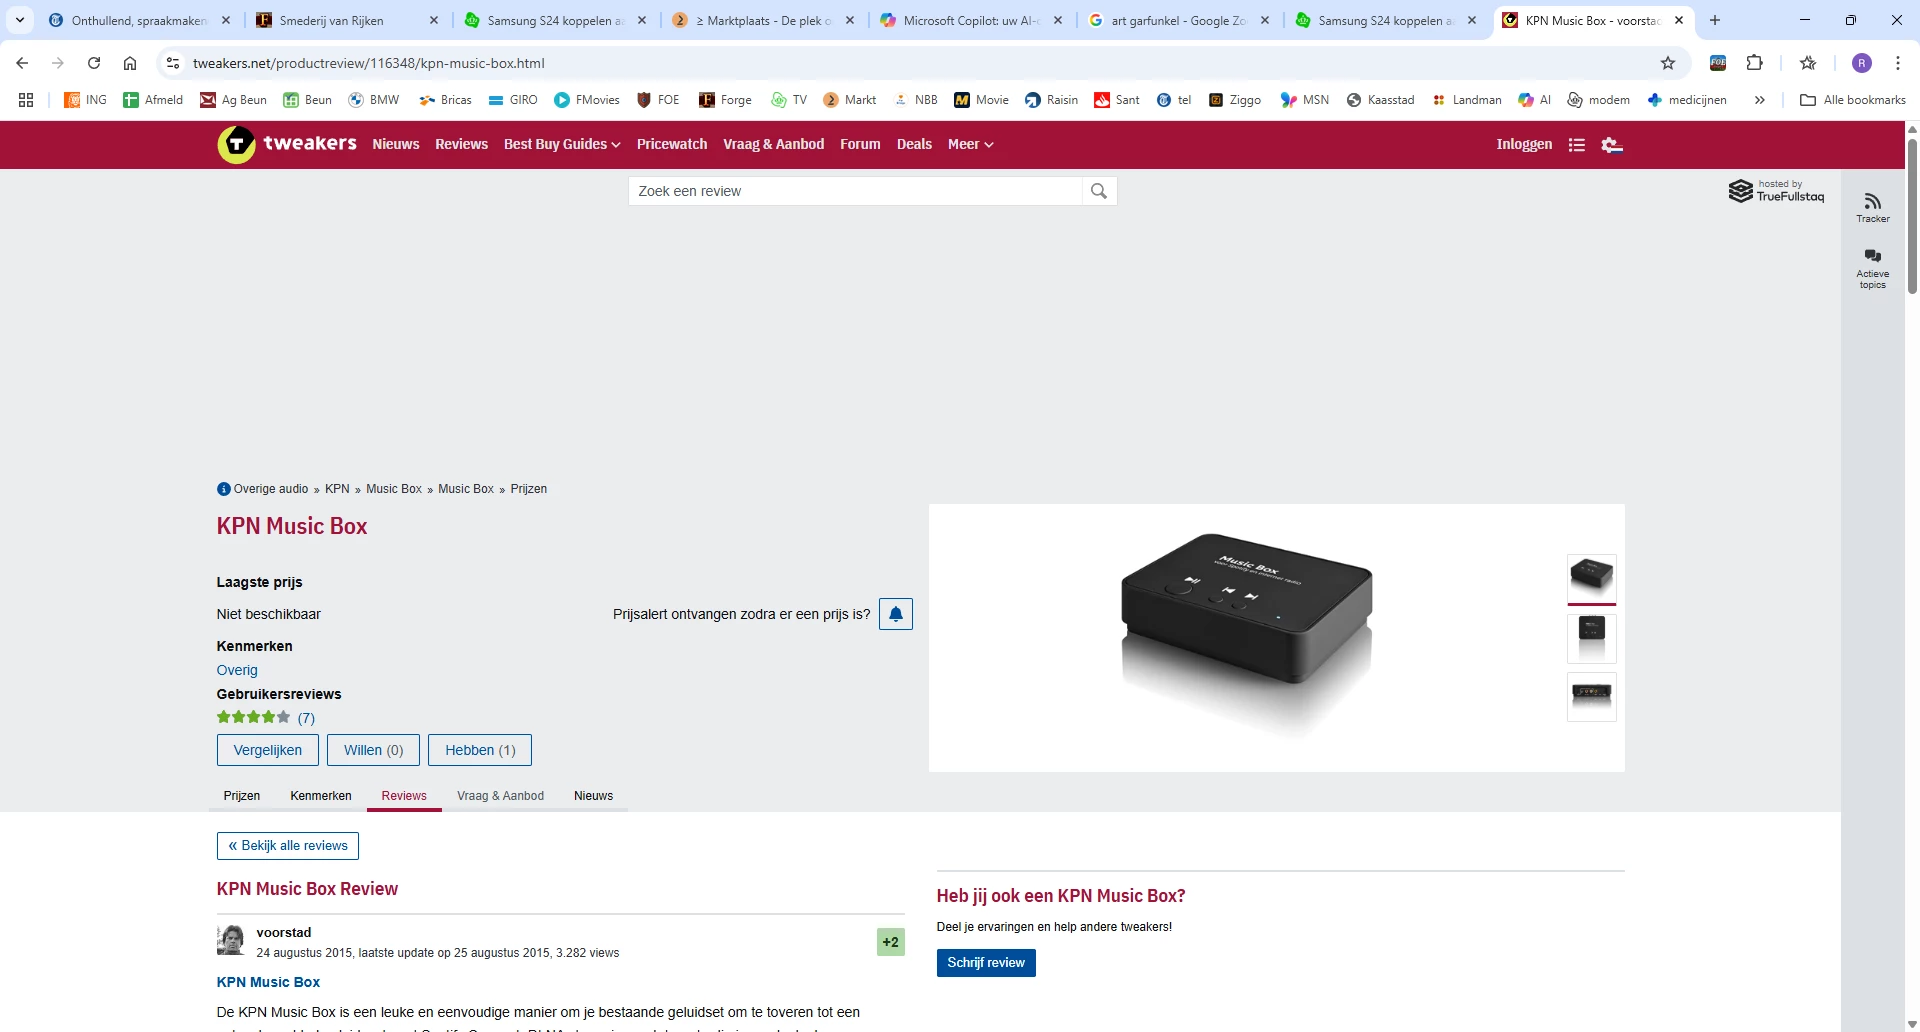Open Deals in the main navigation
Screen dimensions: 1920x1032
coord(914,144)
